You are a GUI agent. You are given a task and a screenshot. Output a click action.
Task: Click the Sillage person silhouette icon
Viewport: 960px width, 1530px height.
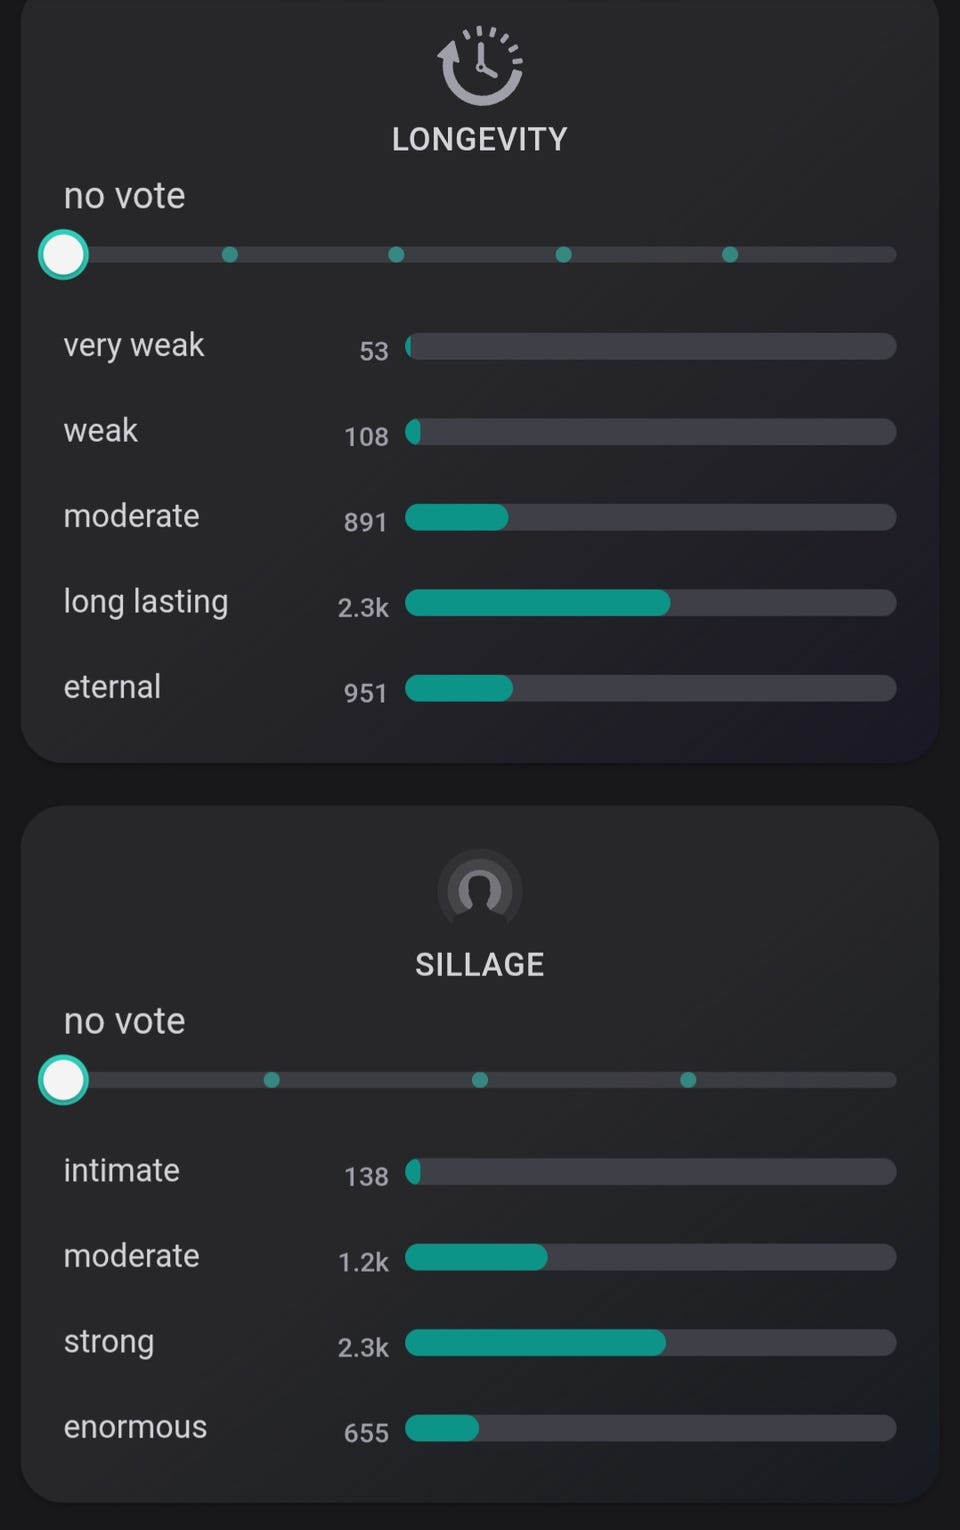coord(480,889)
